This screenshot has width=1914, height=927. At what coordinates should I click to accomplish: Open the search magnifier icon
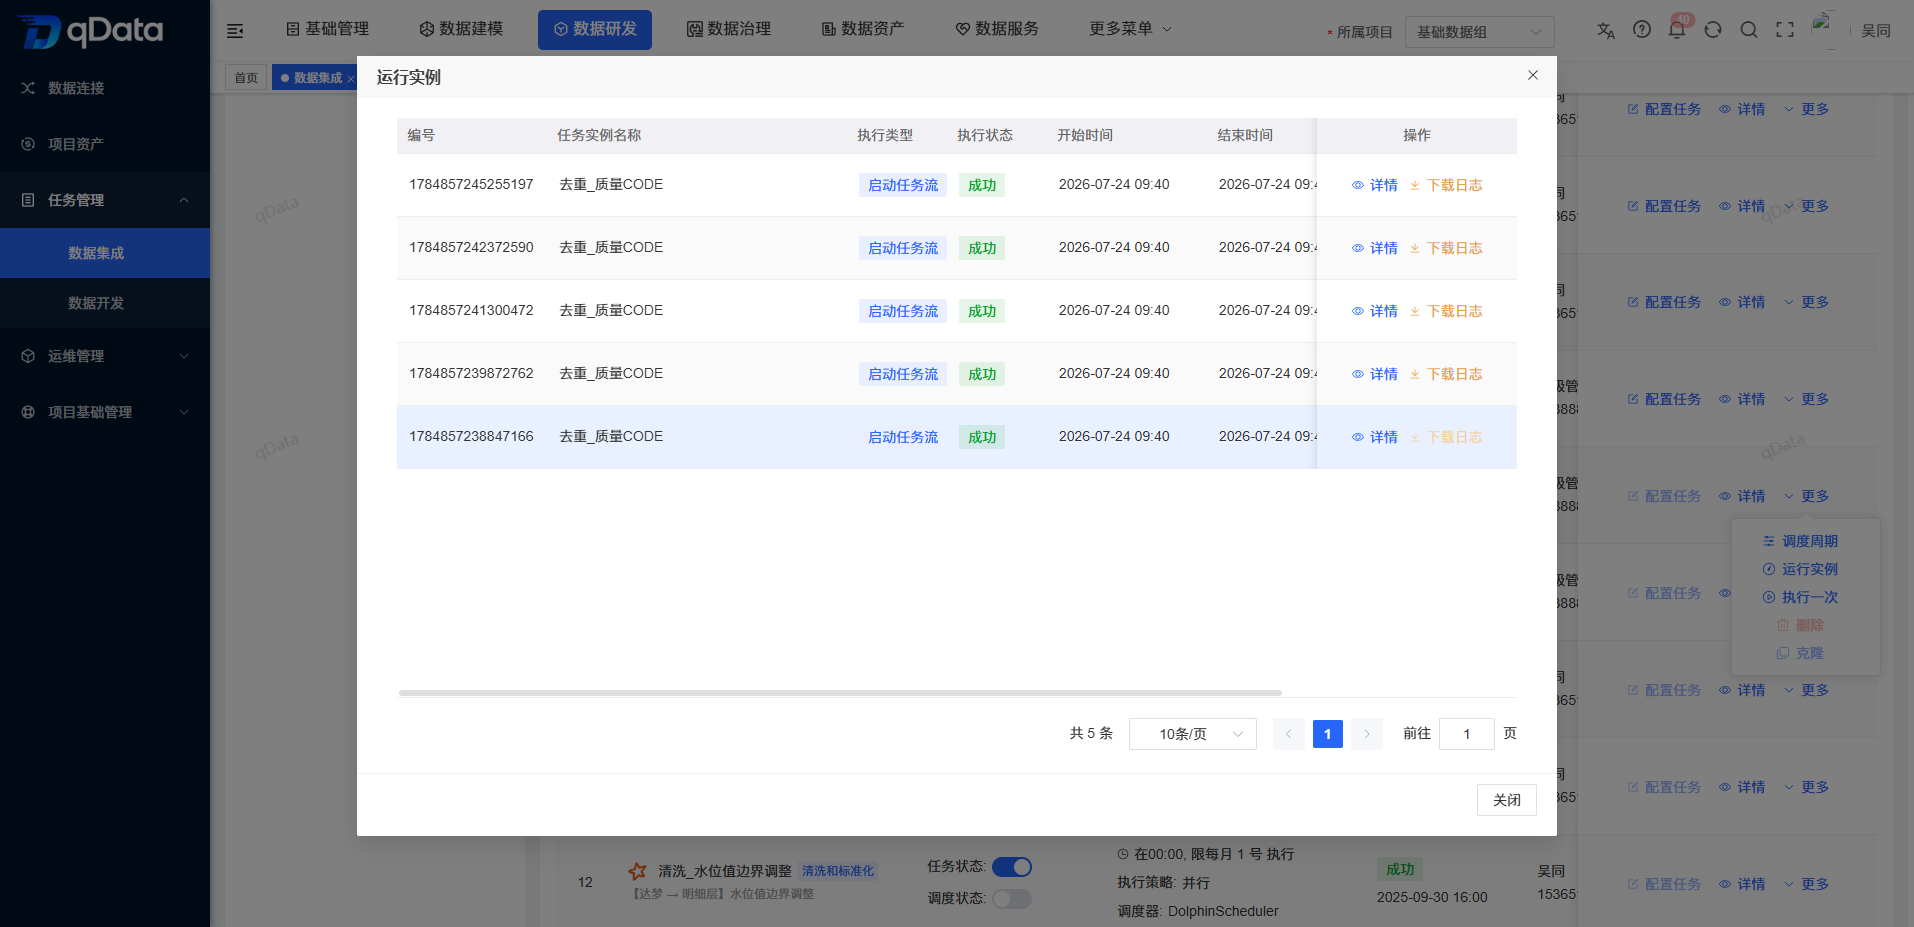[1749, 30]
